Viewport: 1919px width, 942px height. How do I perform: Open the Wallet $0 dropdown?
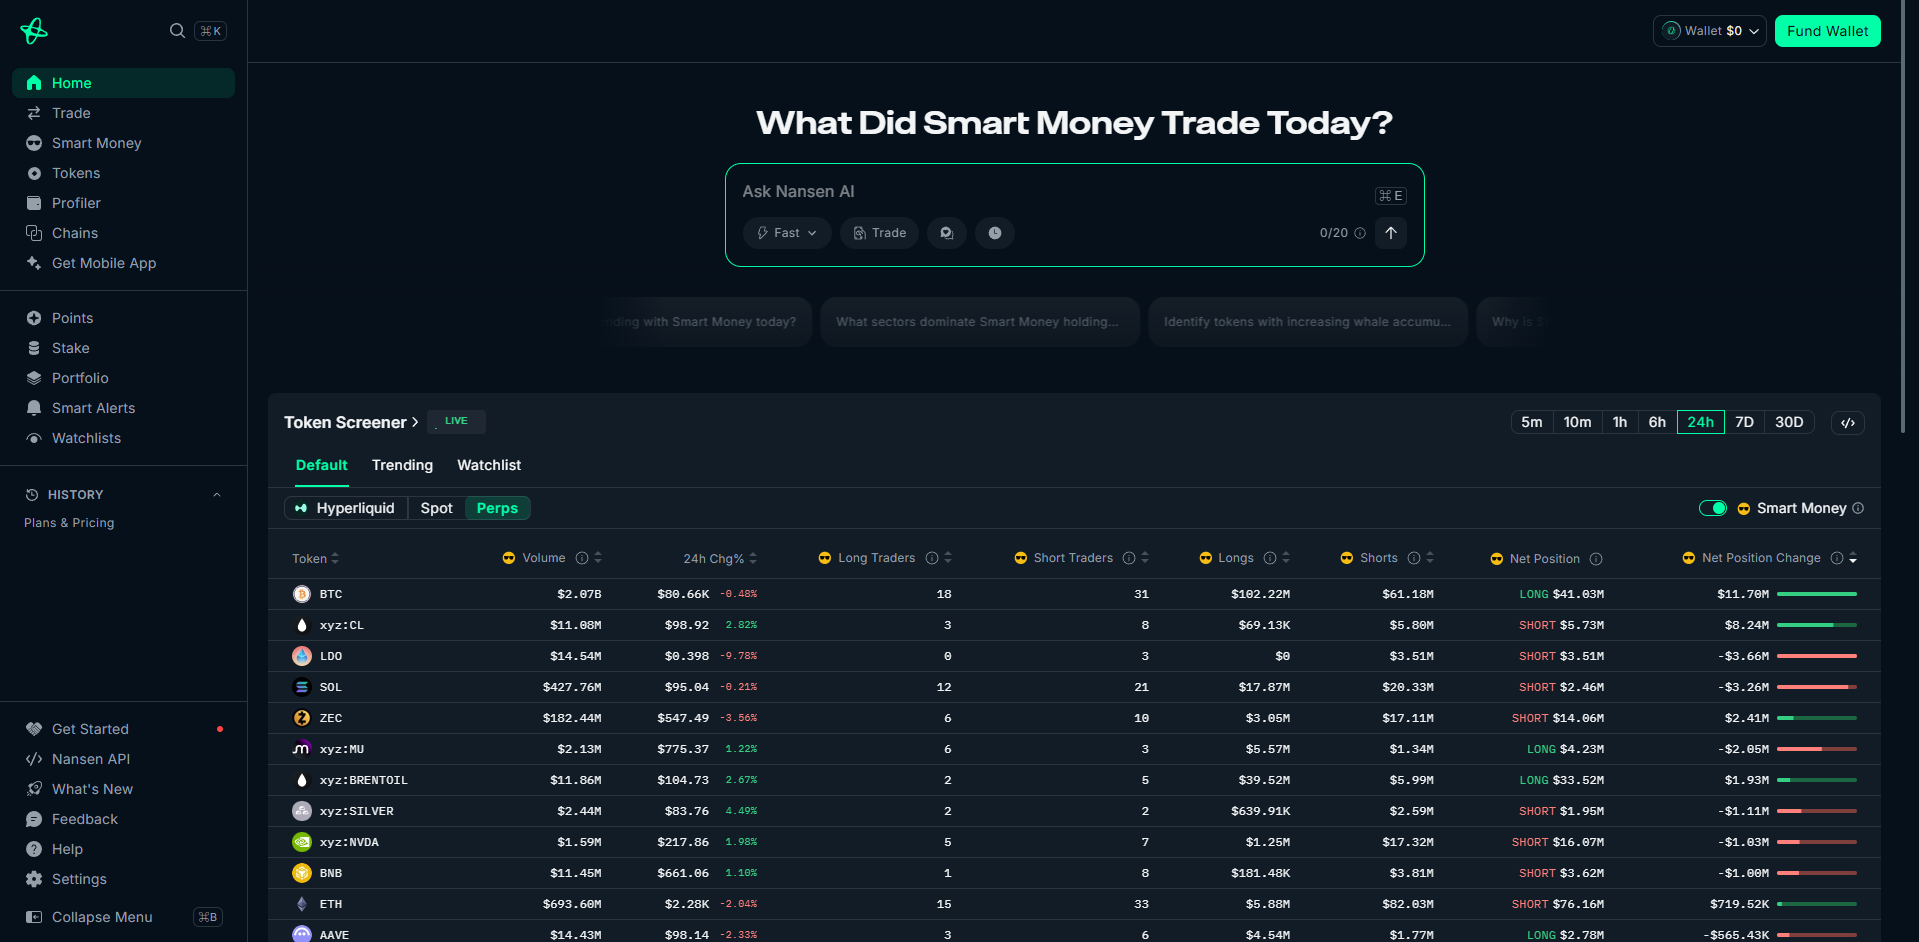point(1710,31)
